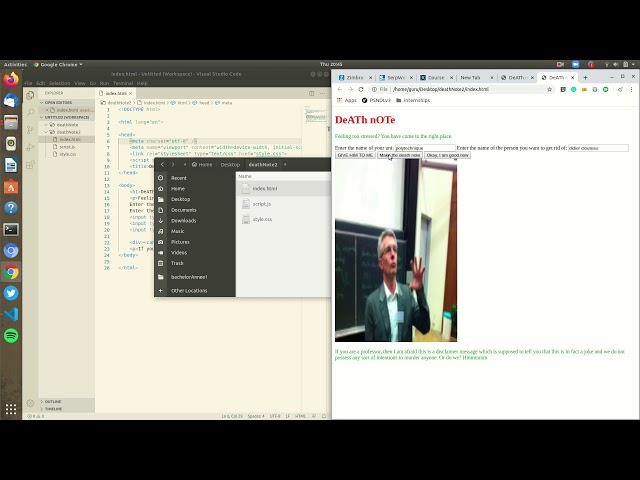Go back in the file manager
Image resolution: width=640 pixels, height=480 pixels.
pyautogui.click(x=162, y=164)
